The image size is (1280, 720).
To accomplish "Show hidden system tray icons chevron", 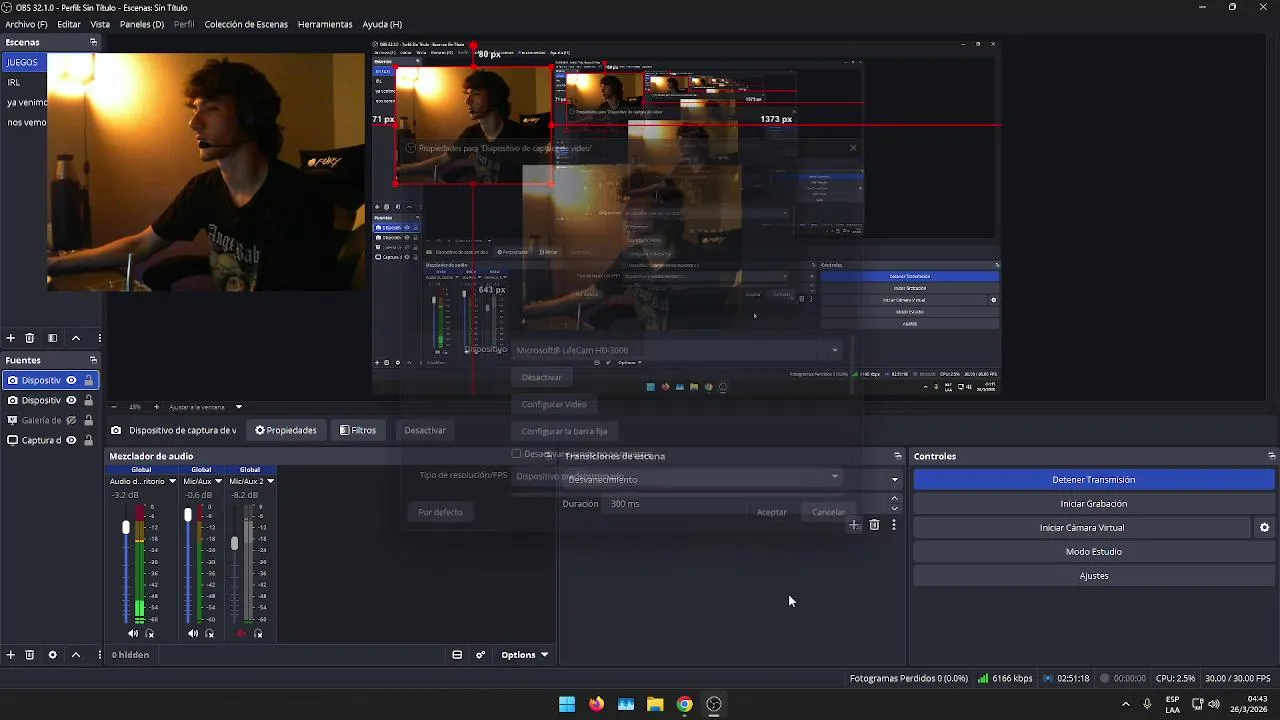I will point(1126,704).
